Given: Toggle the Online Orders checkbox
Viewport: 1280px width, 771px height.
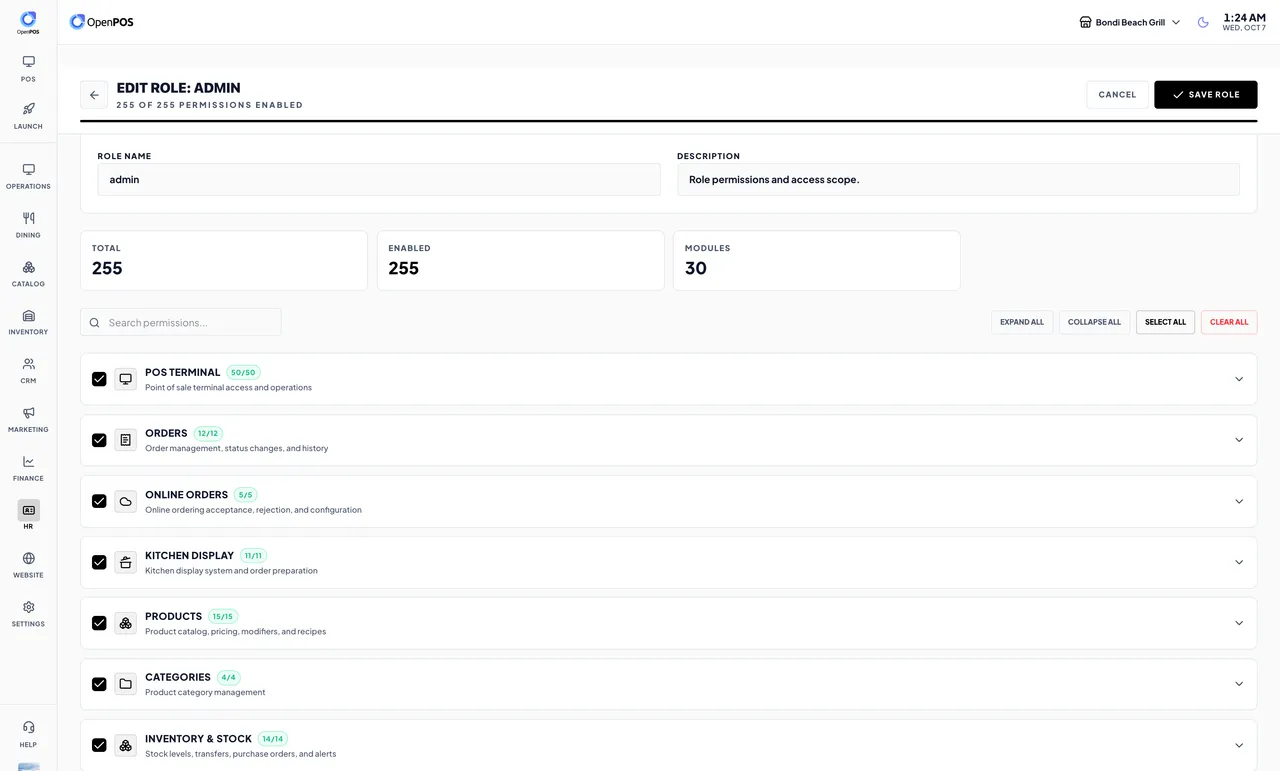Looking at the screenshot, I should 99,501.
